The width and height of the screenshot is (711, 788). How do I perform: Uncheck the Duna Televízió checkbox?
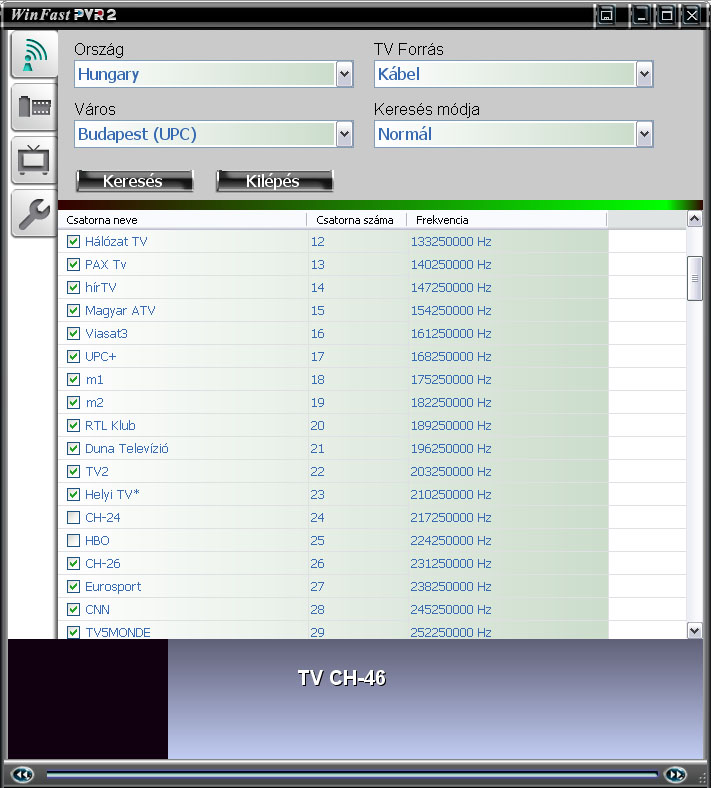click(73, 448)
